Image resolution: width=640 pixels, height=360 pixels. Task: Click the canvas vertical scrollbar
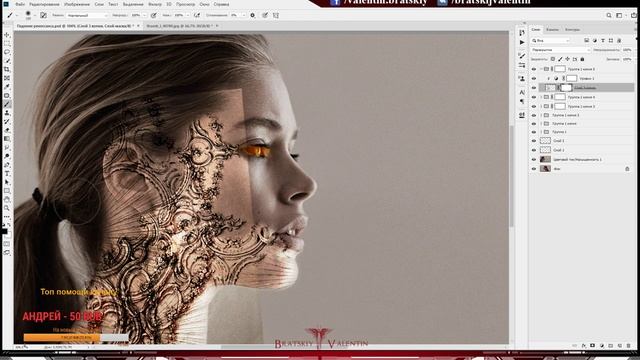[x=511, y=176]
